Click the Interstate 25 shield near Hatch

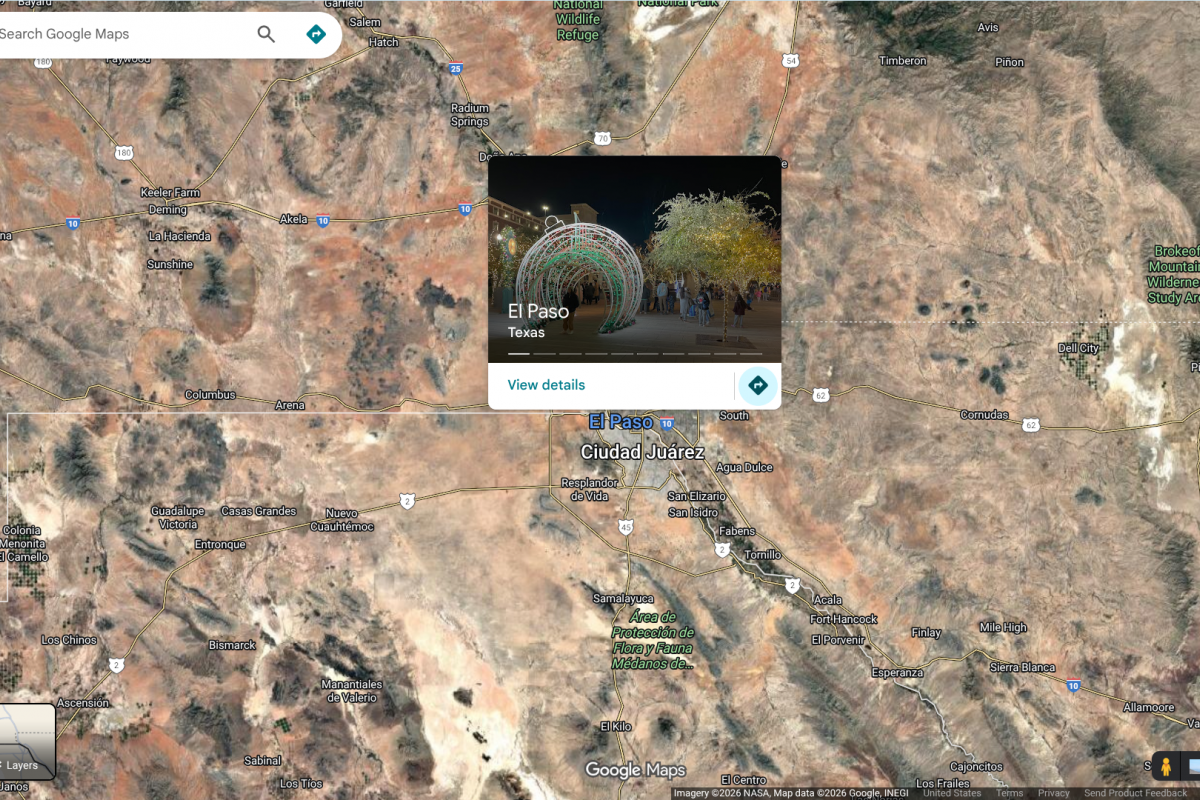456,69
